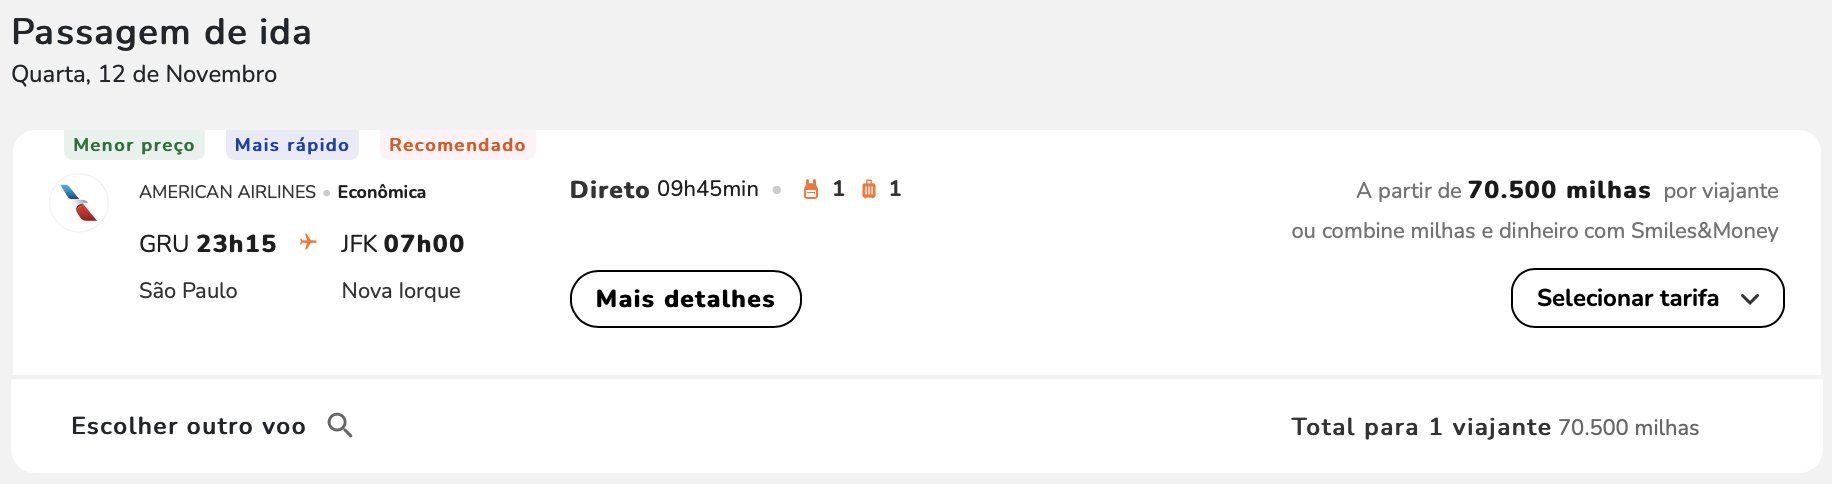
Task: Click the backpack carry-on baggage icon
Action: [x=811, y=189]
